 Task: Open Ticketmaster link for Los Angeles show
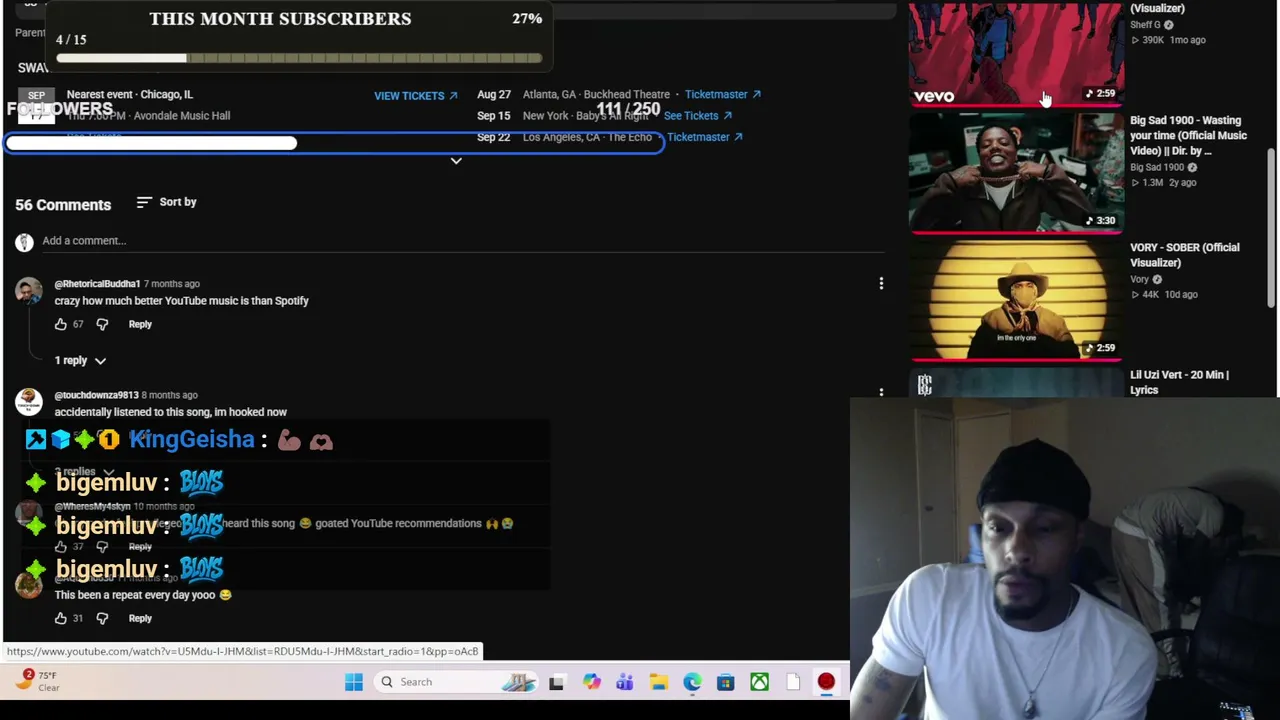[x=705, y=137]
